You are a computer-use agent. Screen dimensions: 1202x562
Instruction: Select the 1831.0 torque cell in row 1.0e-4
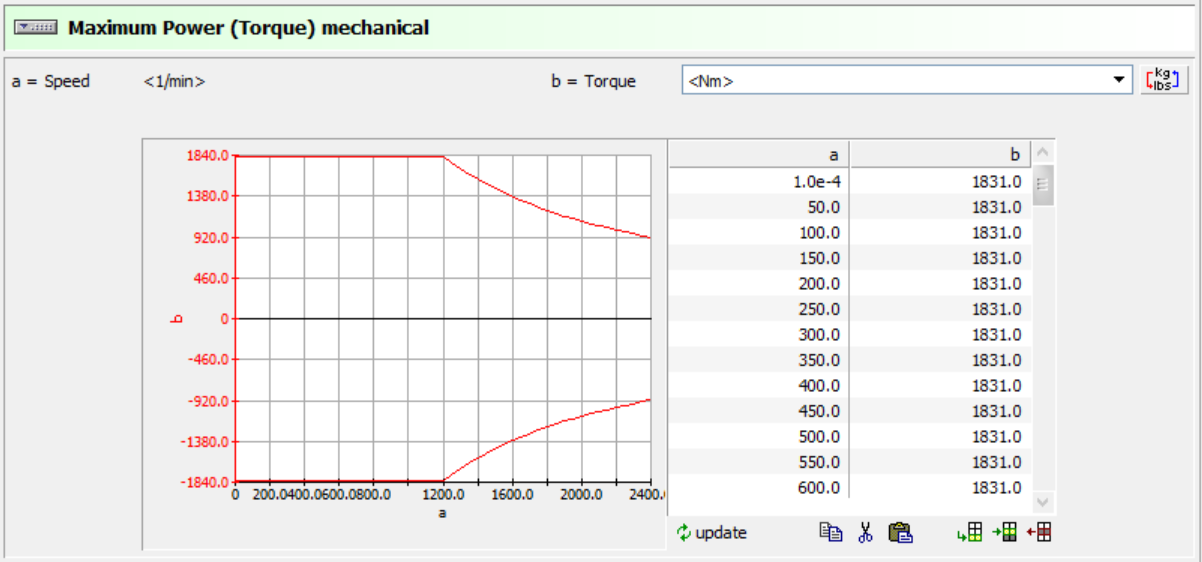point(940,181)
